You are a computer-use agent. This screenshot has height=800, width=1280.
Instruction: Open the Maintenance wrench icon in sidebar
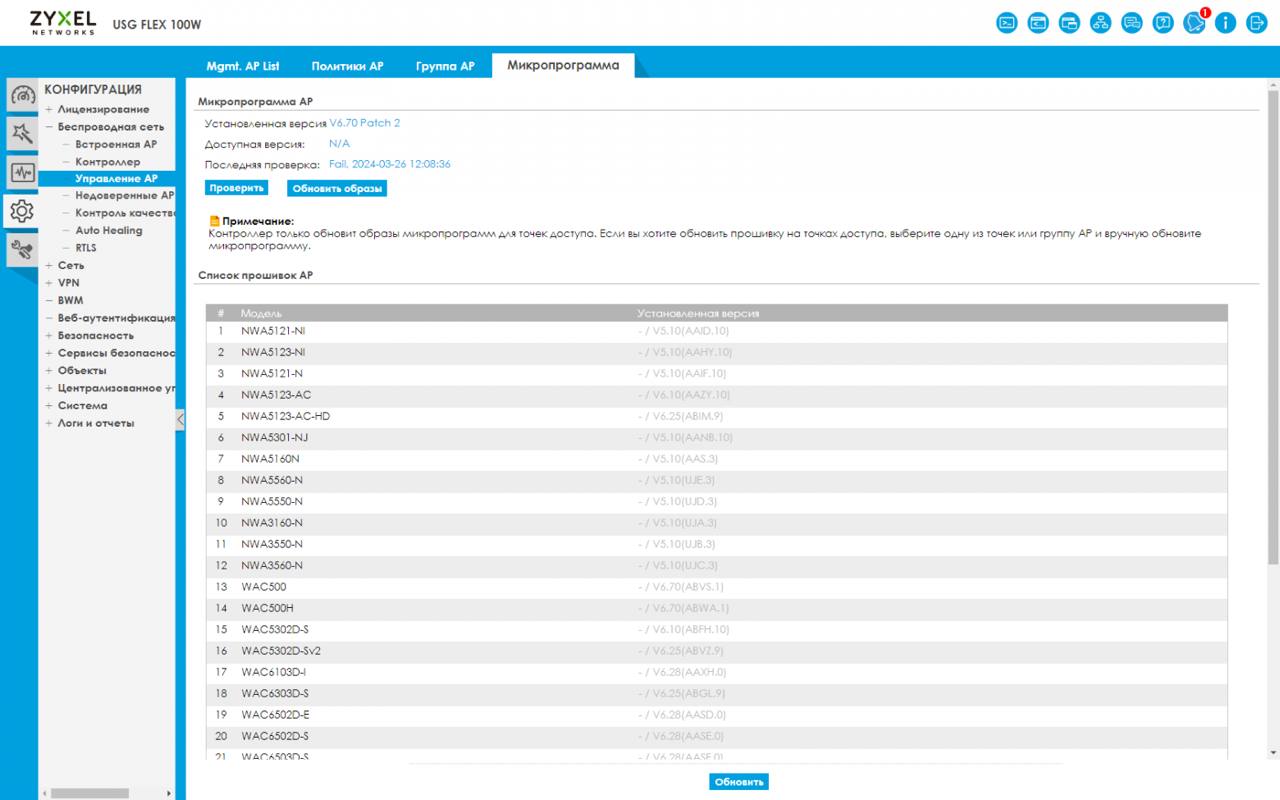[22, 250]
